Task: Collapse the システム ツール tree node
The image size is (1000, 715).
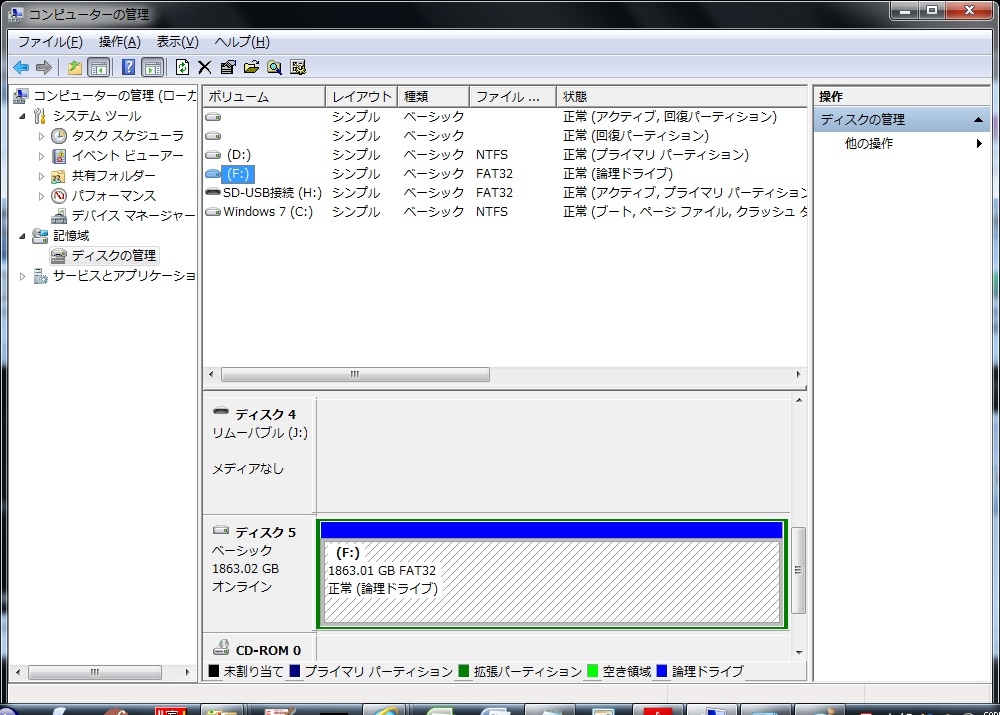Action: point(23,116)
